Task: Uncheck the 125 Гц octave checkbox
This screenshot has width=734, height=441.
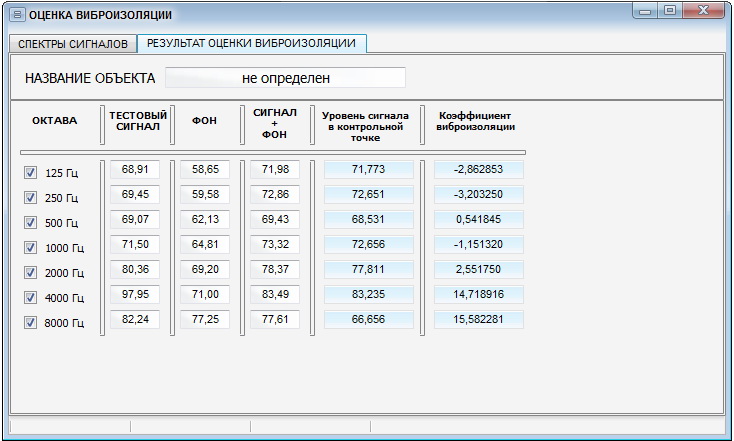Action: (30, 172)
